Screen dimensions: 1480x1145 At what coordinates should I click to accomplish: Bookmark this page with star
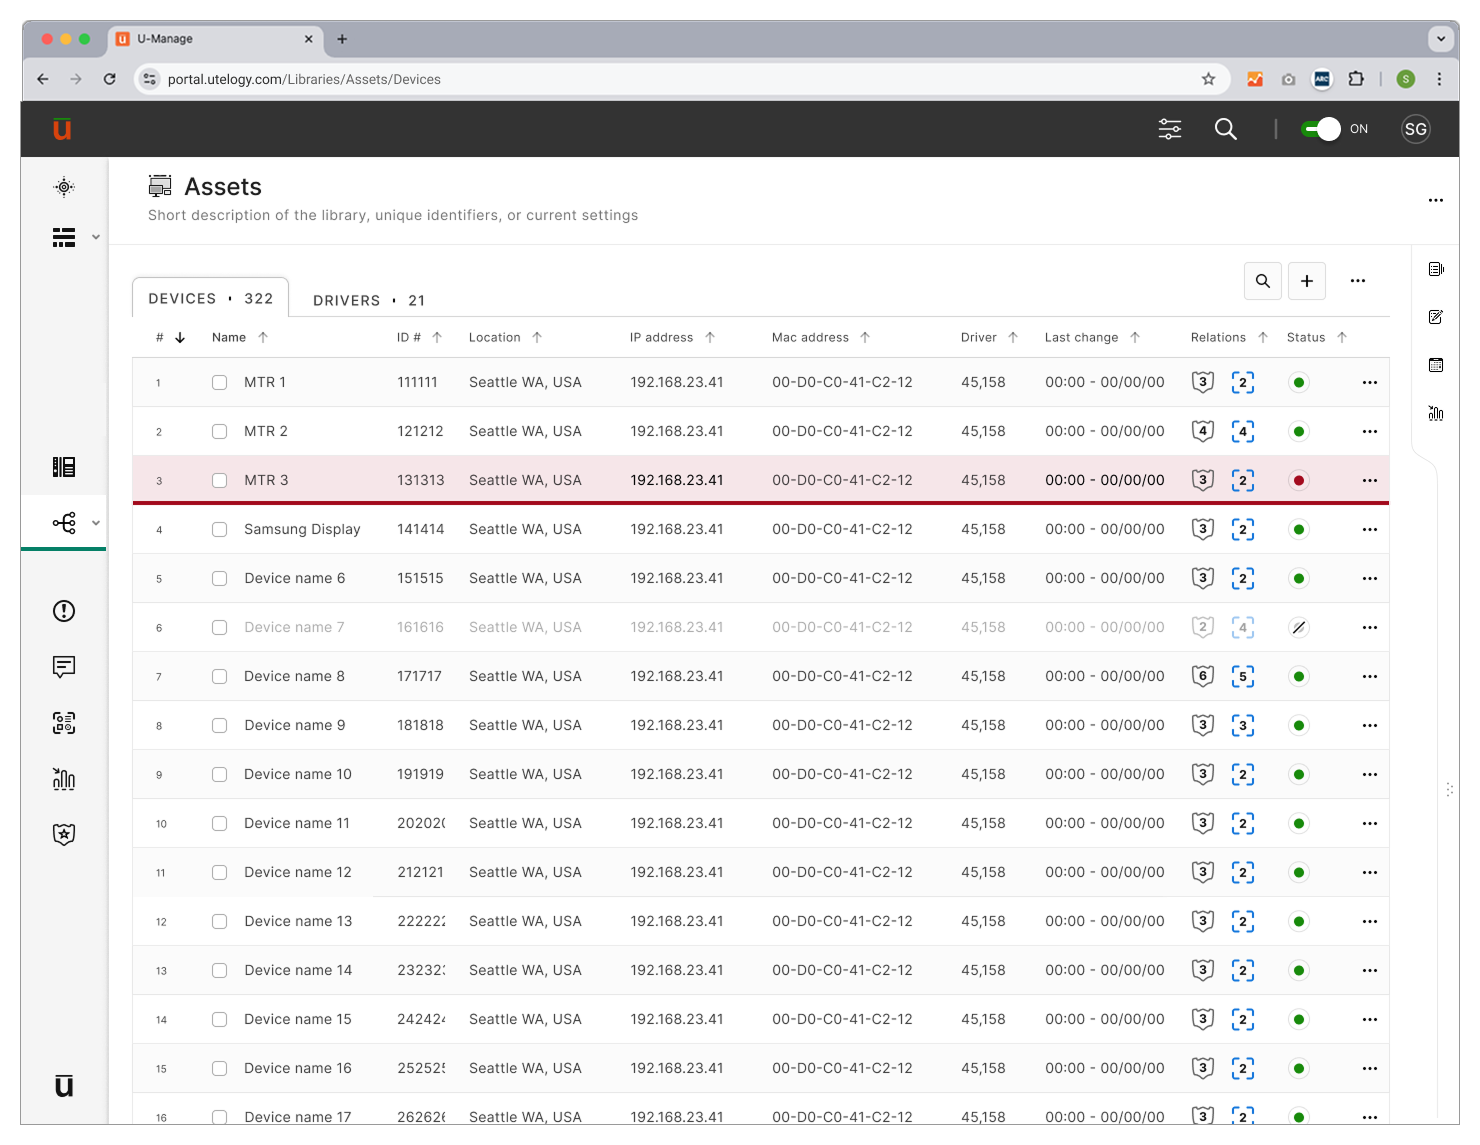pos(1208,79)
